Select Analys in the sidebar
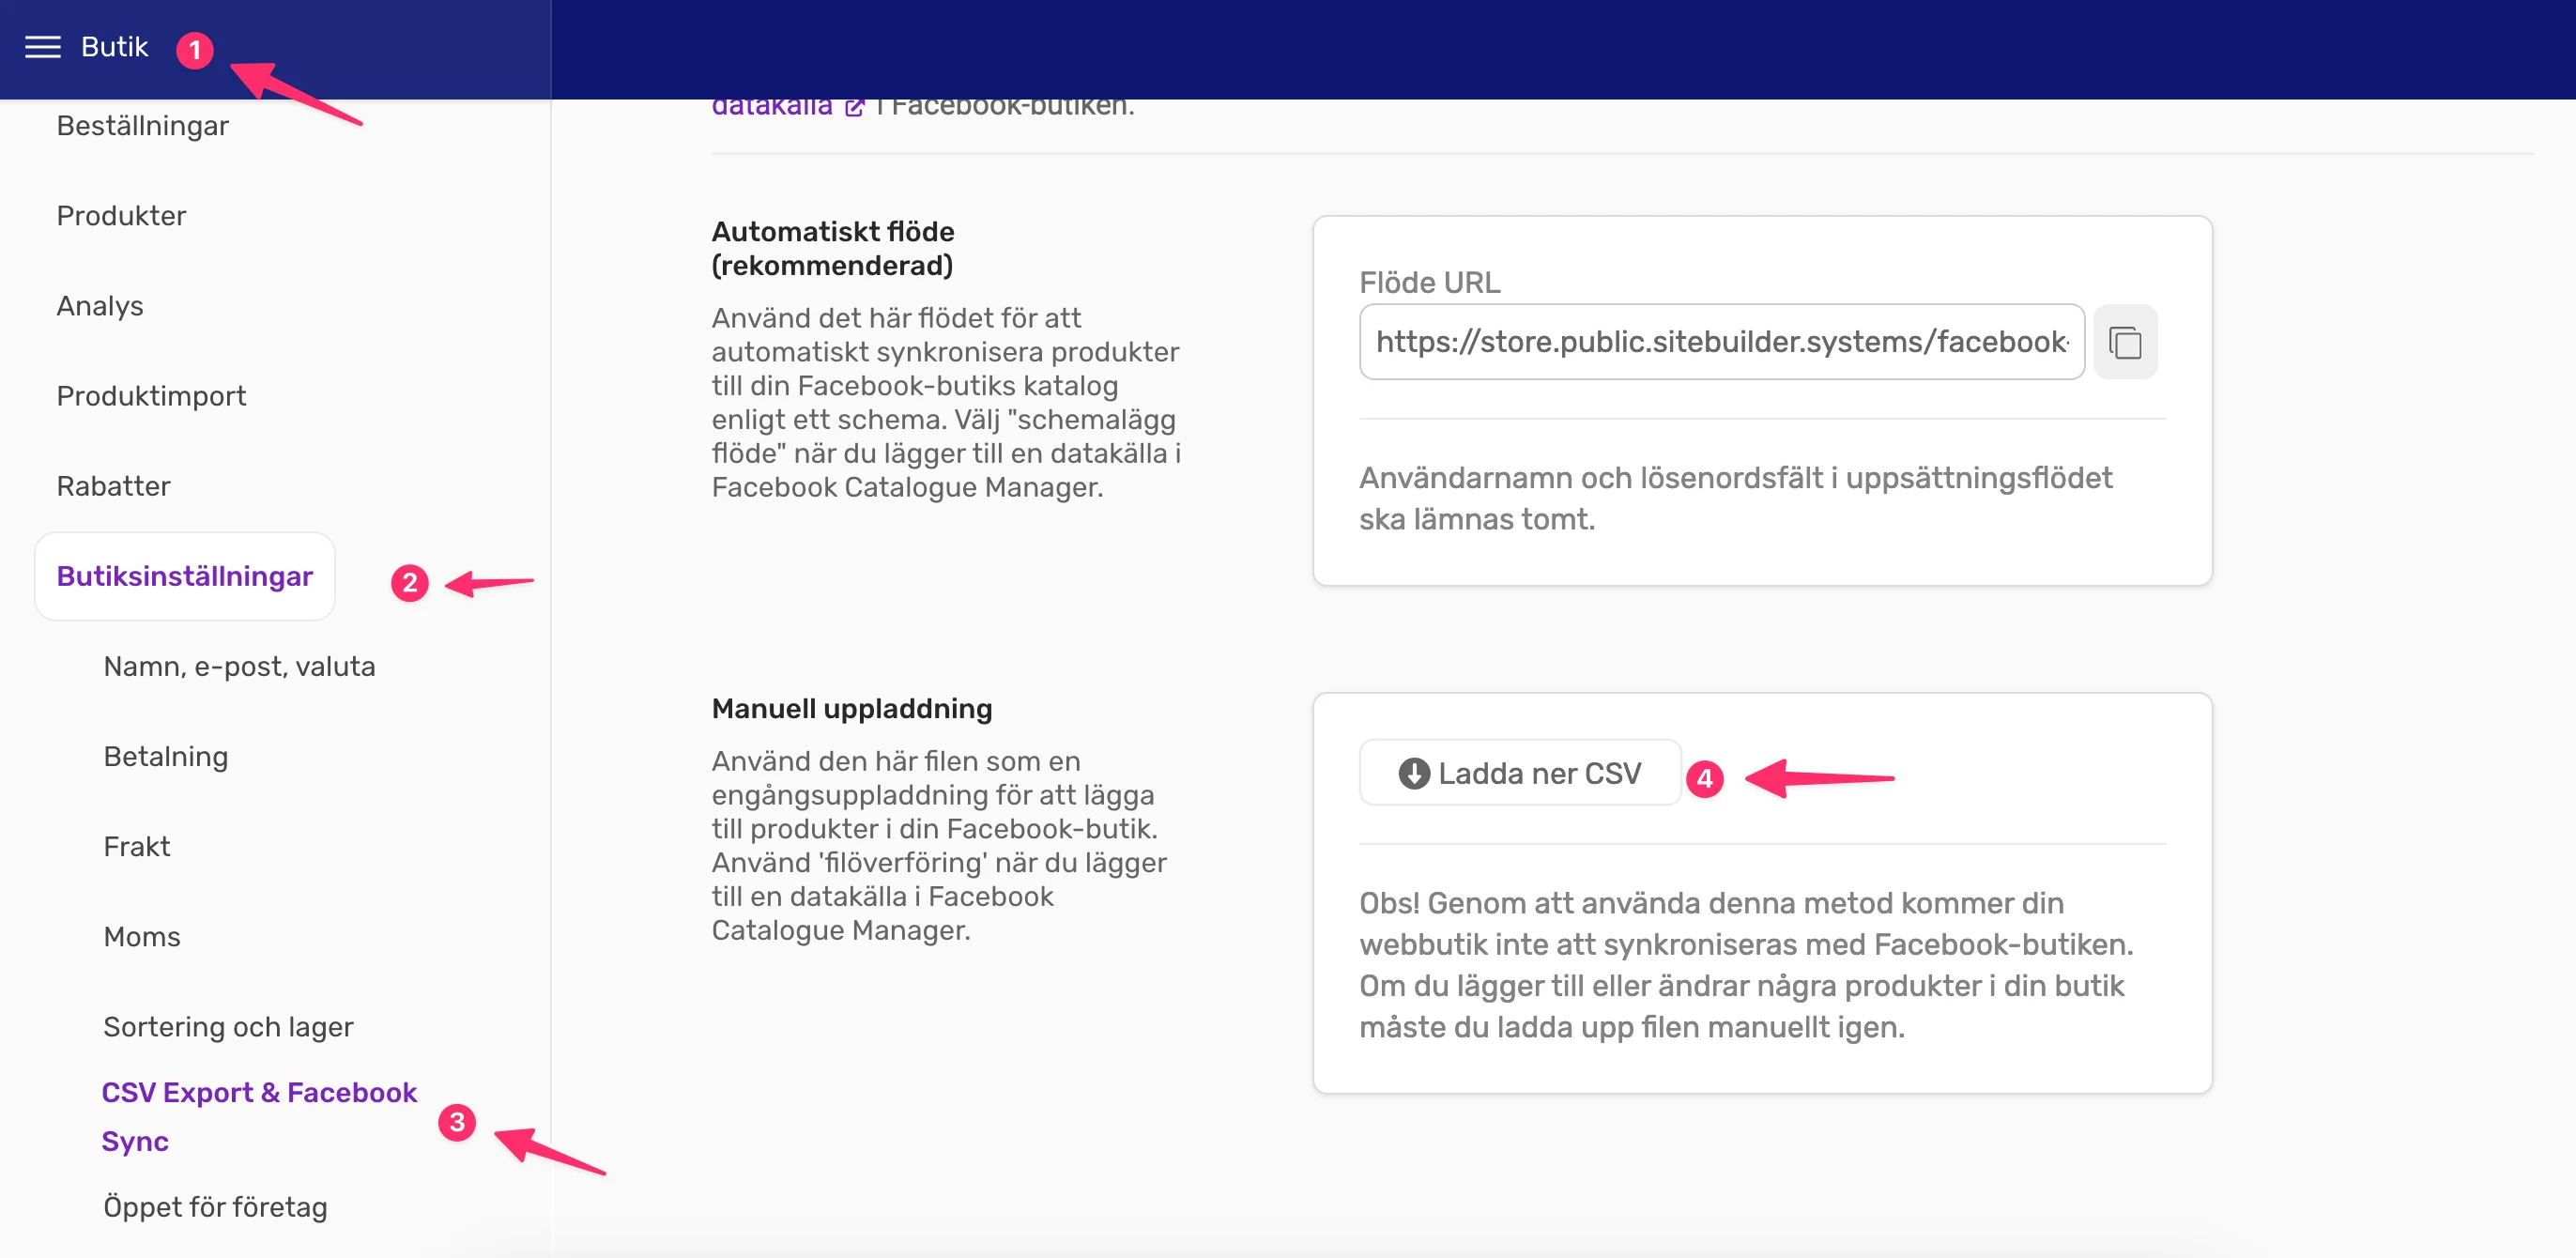 [x=100, y=306]
